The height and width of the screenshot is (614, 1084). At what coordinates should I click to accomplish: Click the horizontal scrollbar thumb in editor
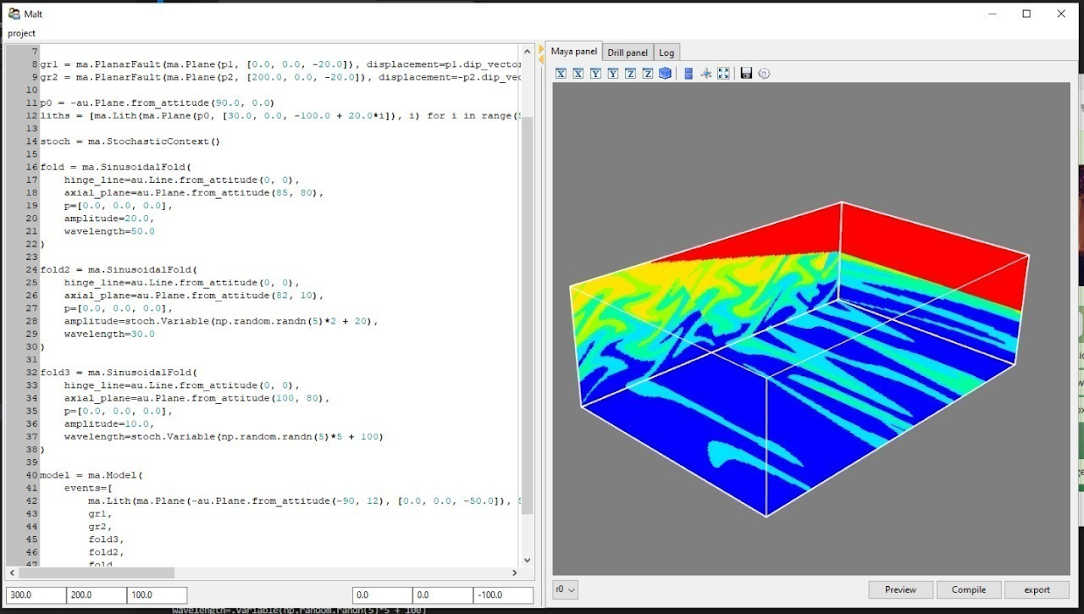[97, 573]
